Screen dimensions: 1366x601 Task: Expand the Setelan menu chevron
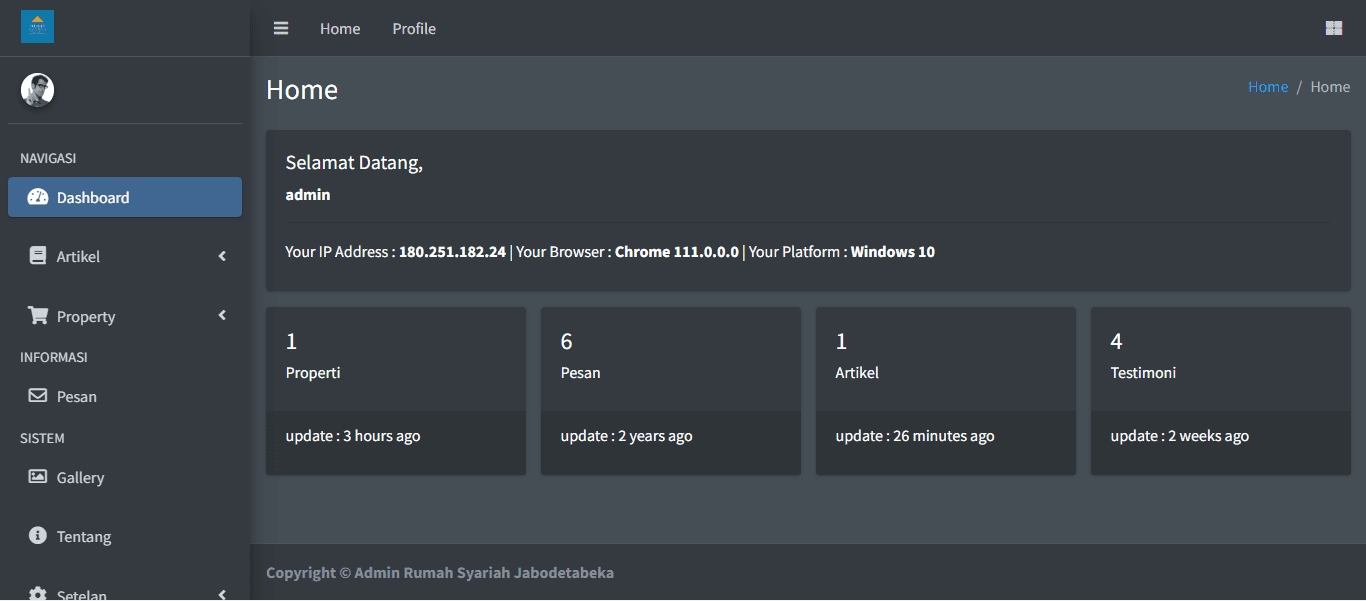pos(222,594)
